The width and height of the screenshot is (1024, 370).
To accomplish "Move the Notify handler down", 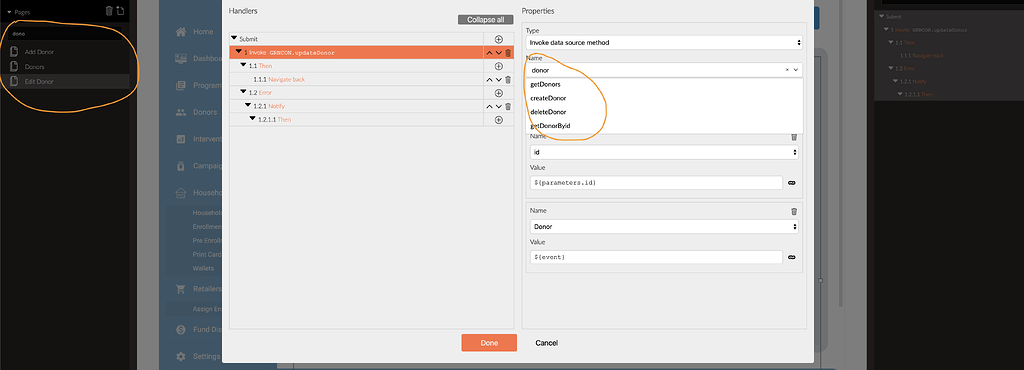I will pos(499,106).
